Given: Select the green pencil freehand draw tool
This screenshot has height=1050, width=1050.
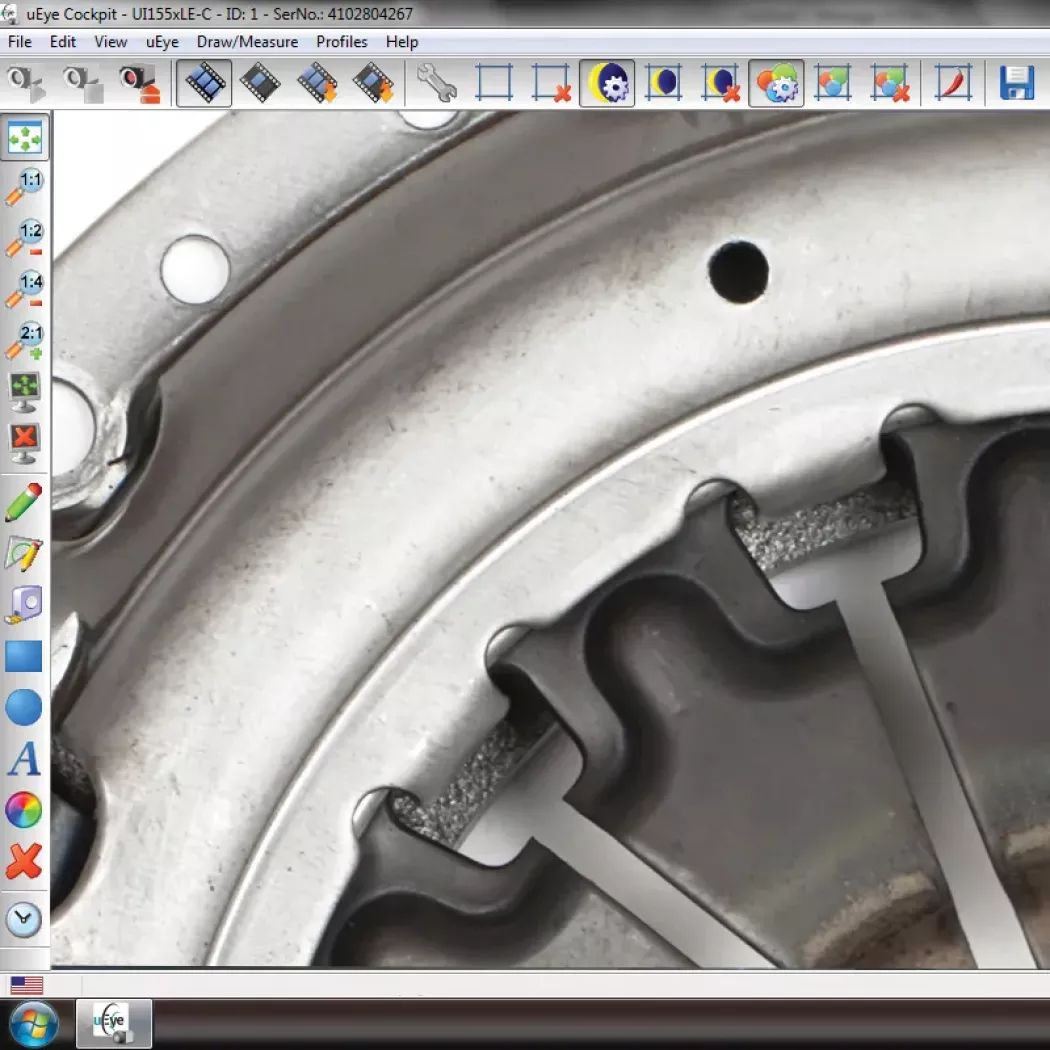Looking at the screenshot, I should (x=24, y=502).
